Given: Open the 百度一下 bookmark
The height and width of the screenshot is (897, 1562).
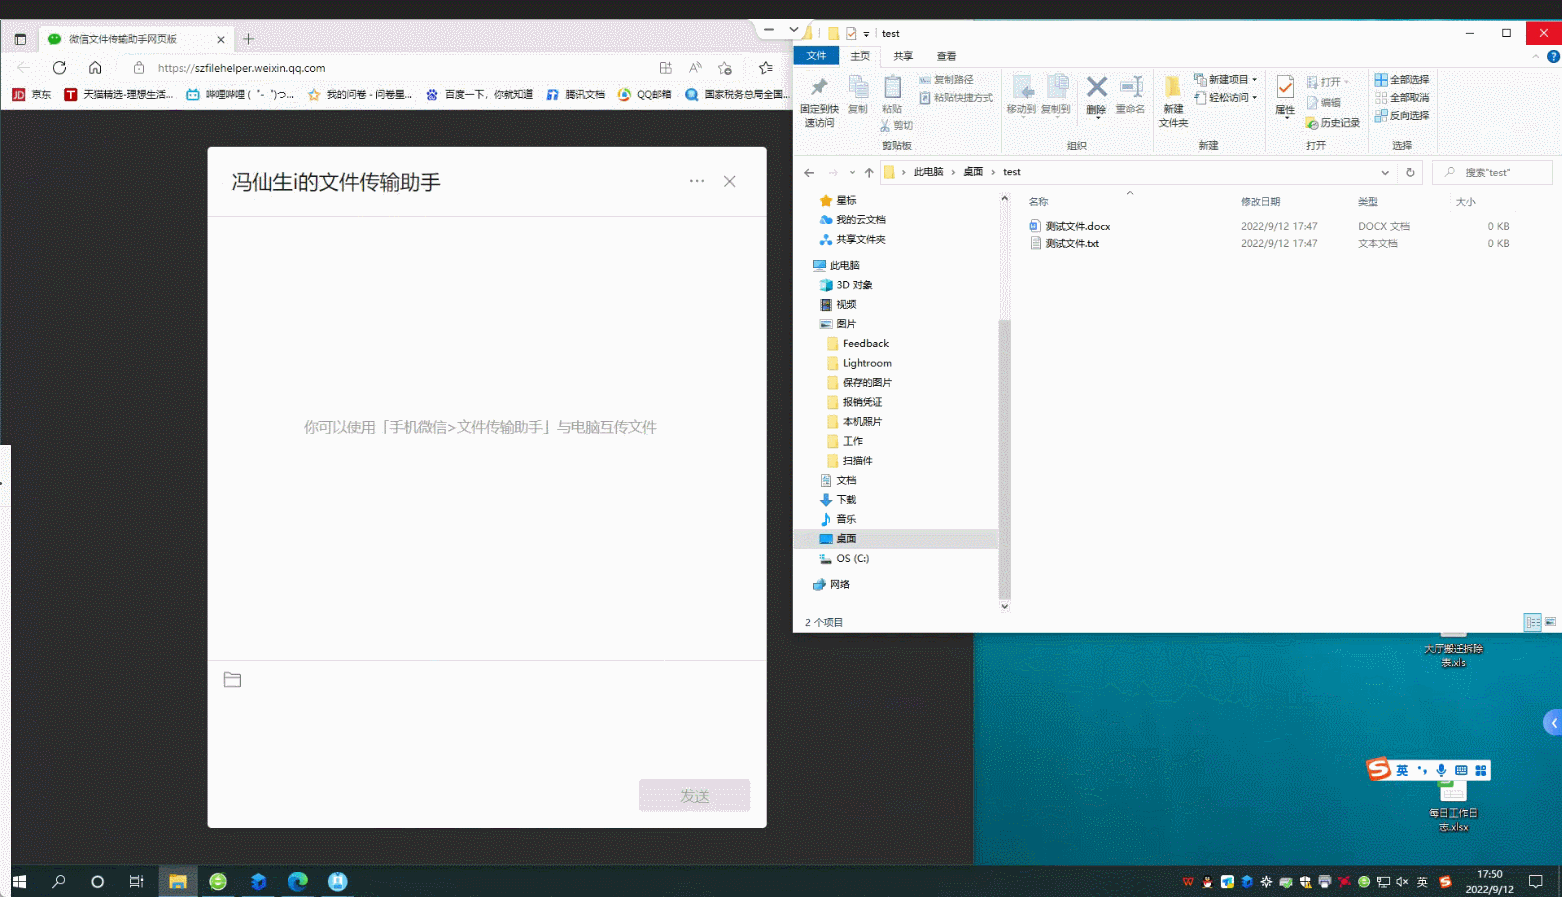Looking at the screenshot, I should point(479,94).
